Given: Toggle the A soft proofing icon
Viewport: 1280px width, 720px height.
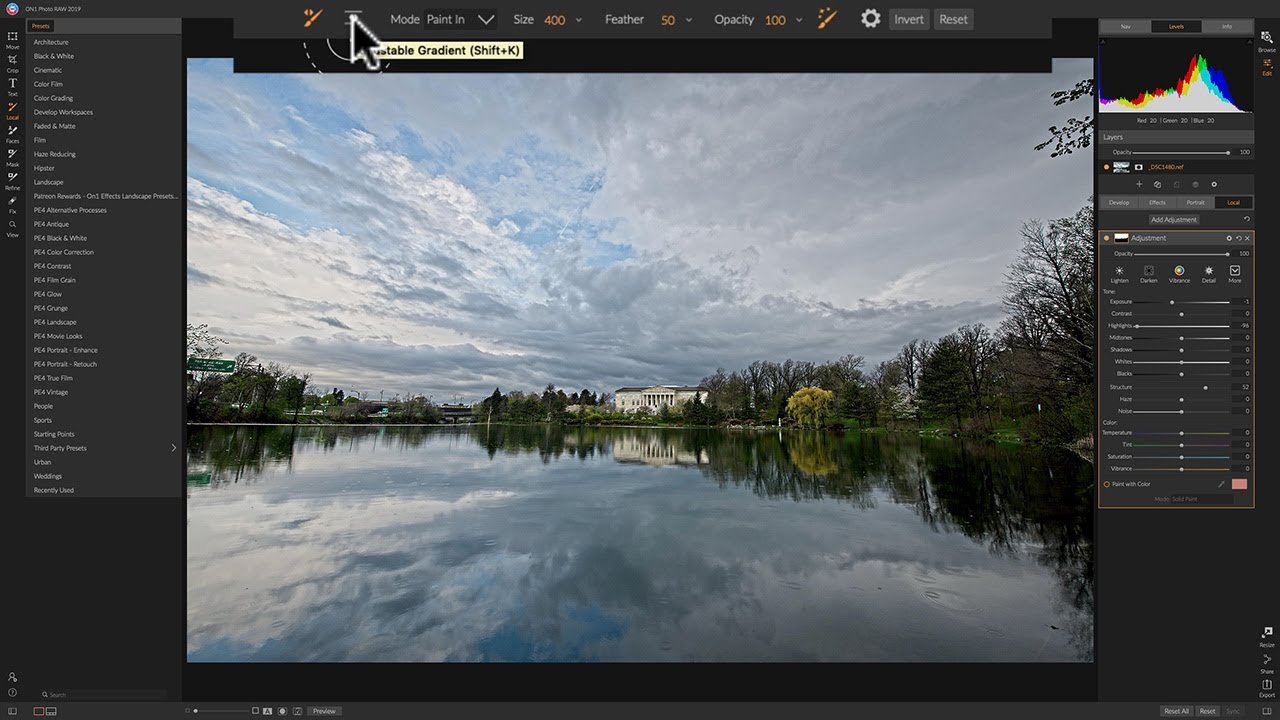Looking at the screenshot, I should click(x=268, y=711).
